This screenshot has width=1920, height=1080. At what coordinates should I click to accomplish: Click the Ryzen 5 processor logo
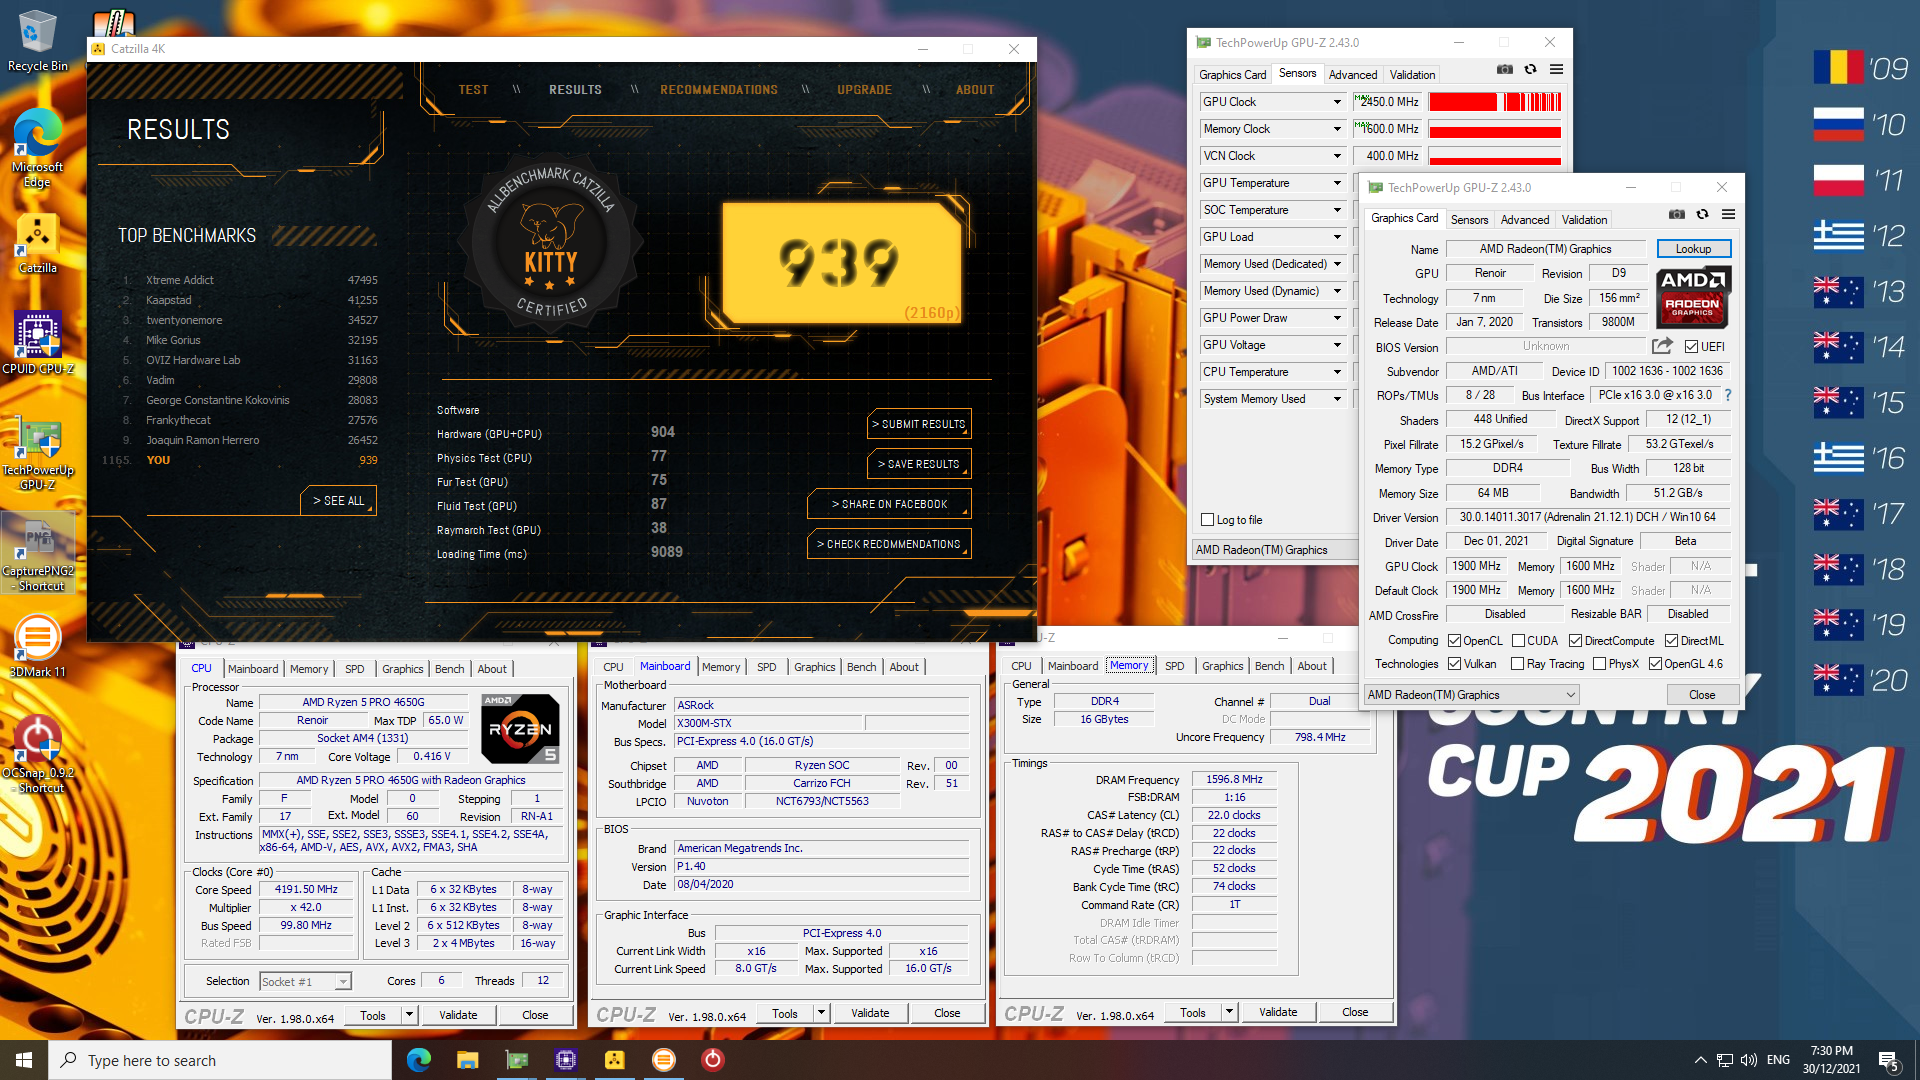[520, 729]
